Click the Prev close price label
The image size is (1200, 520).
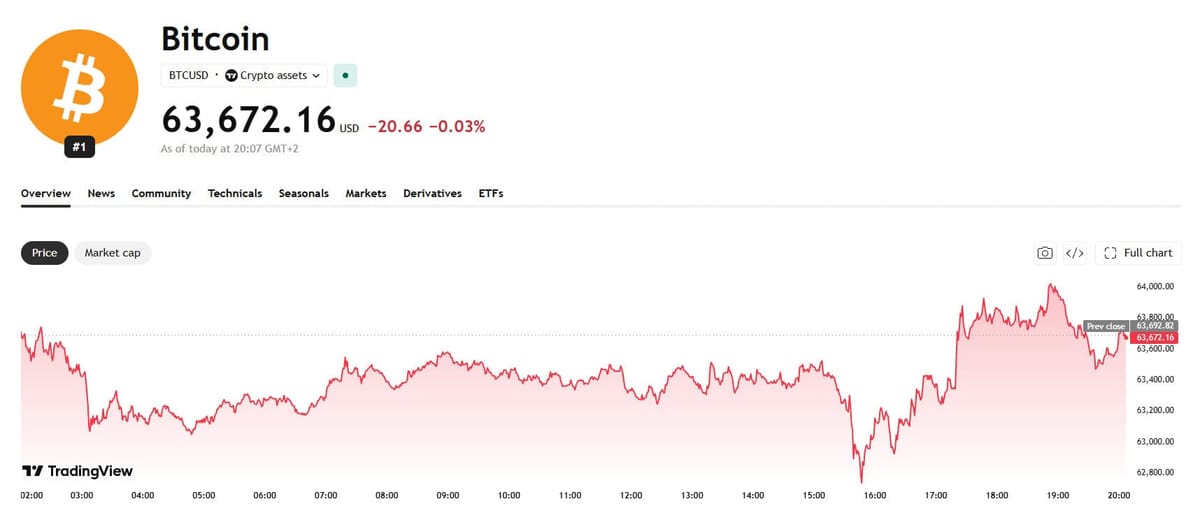pyautogui.click(x=1106, y=326)
